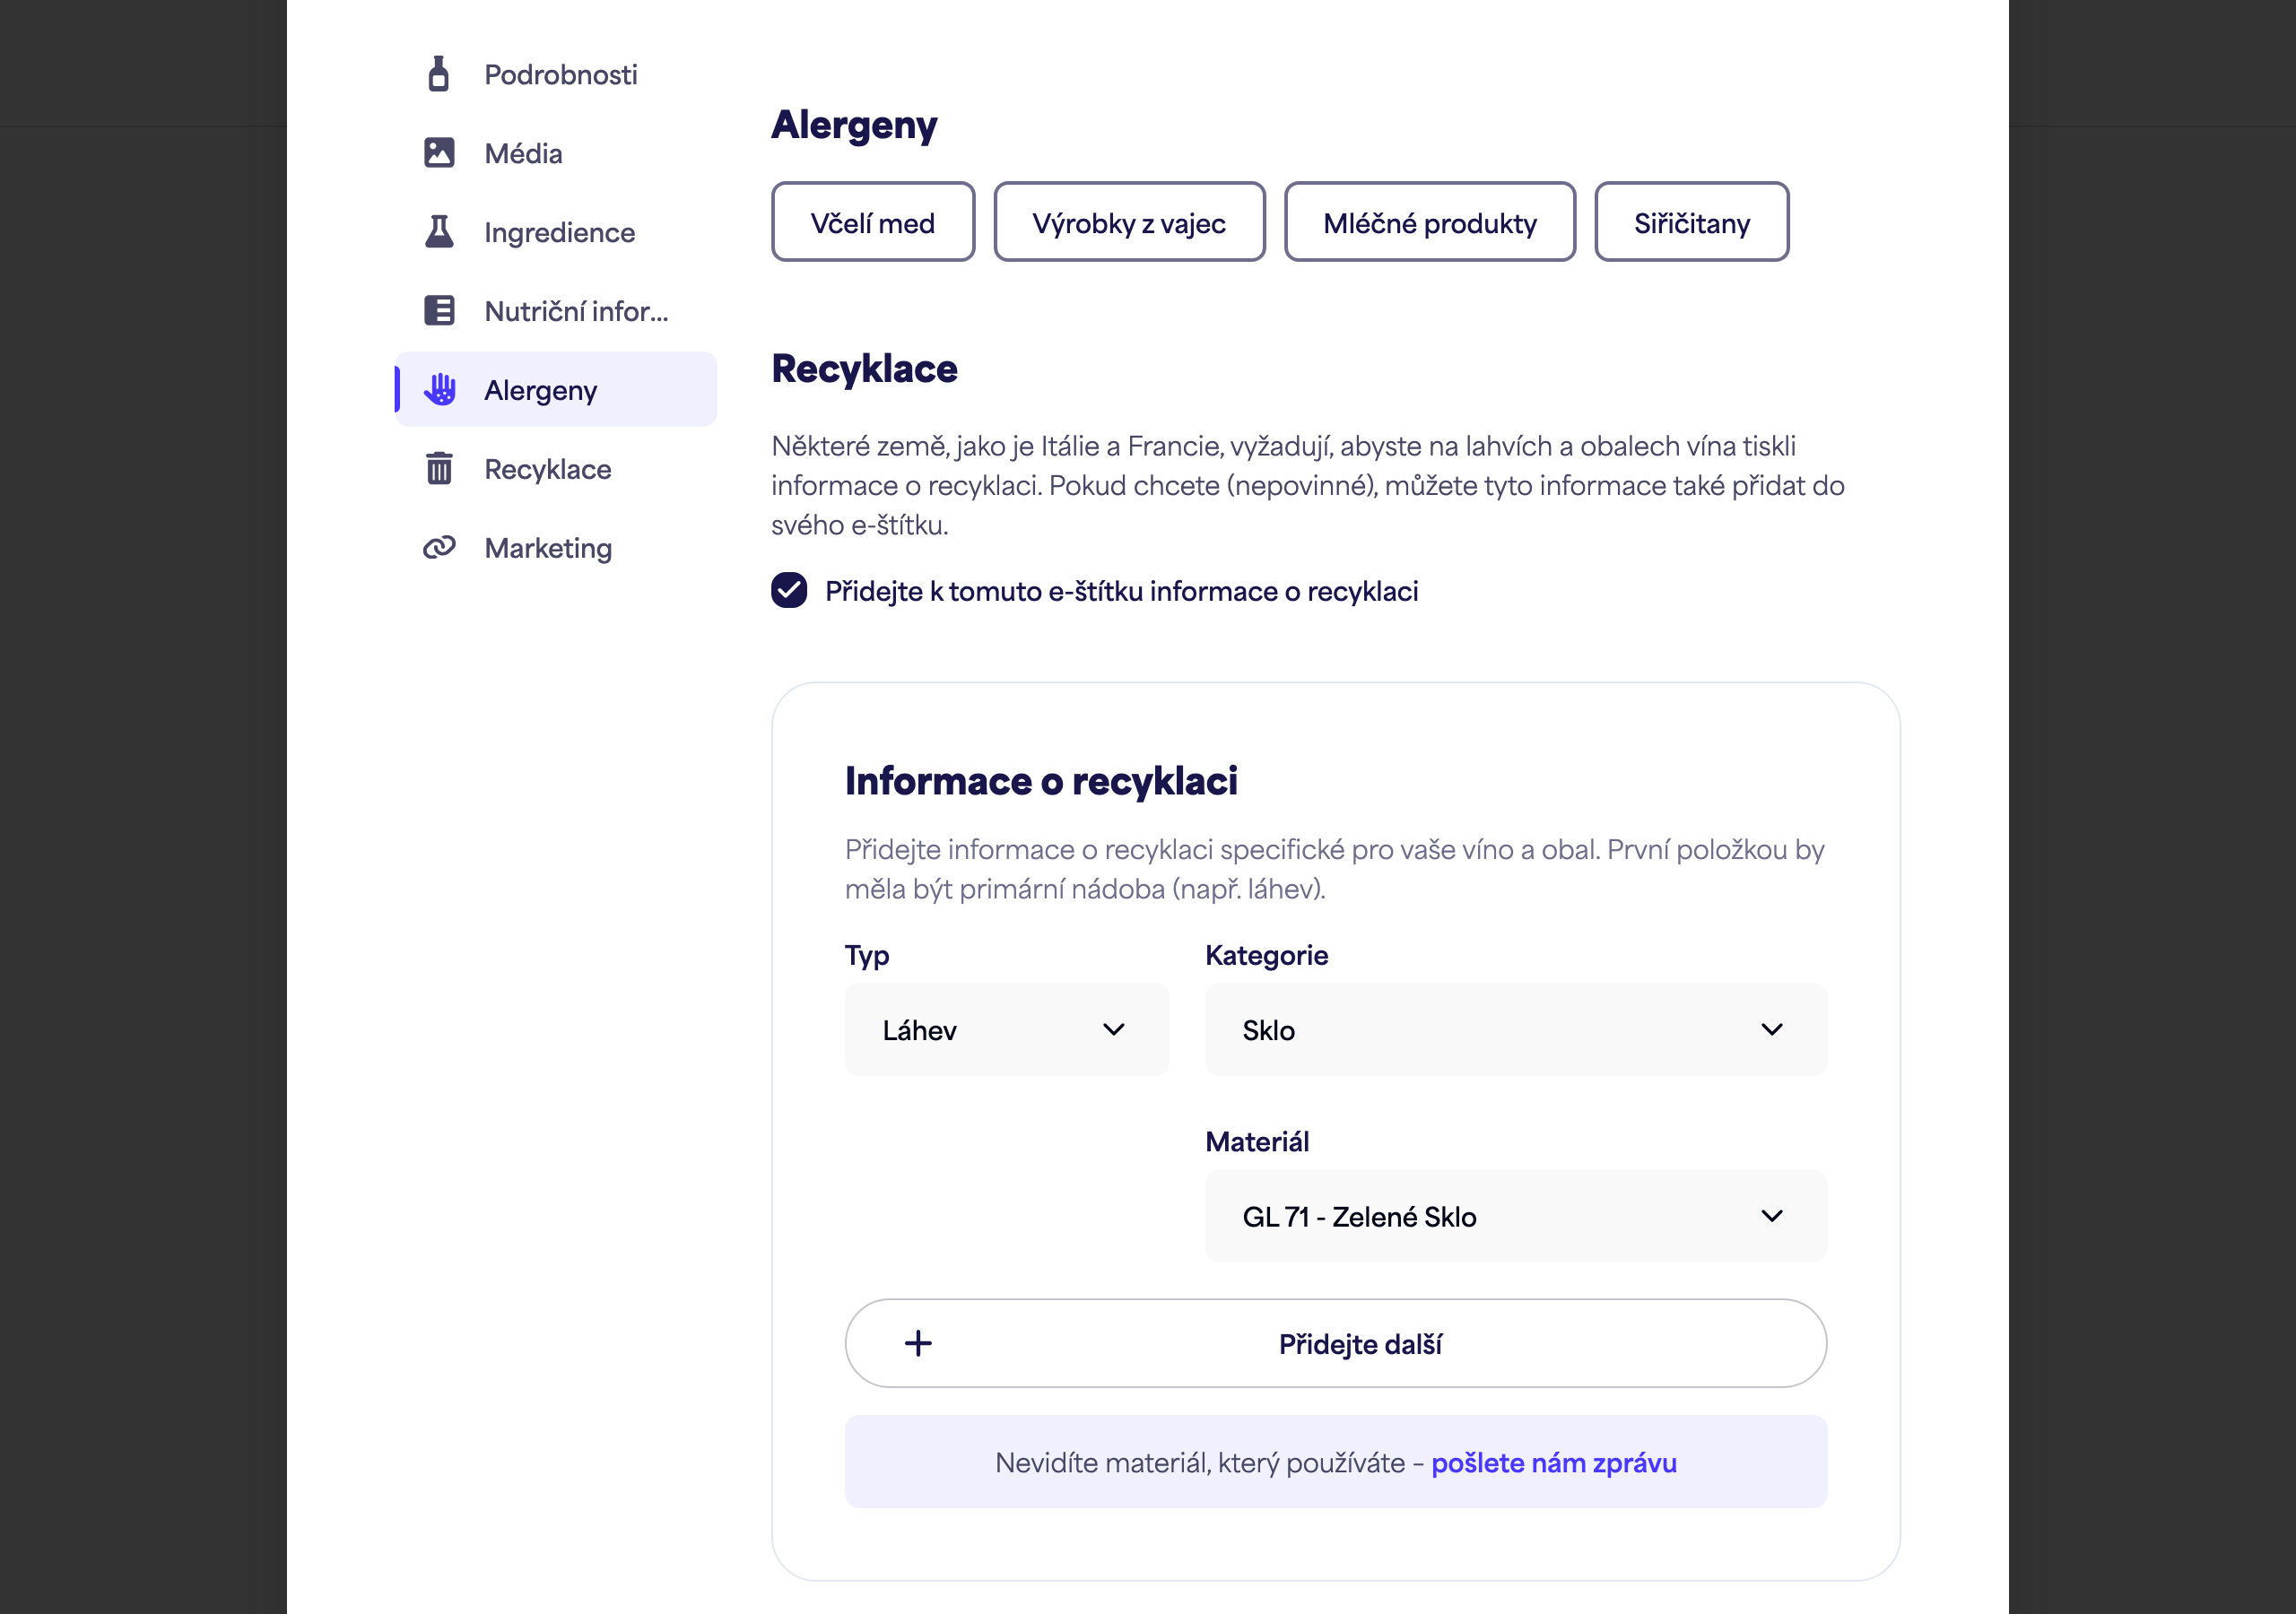The height and width of the screenshot is (1614, 2296).
Task: Expand the Kategorie dropdown showing Sklo
Action: tap(1516, 1030)
